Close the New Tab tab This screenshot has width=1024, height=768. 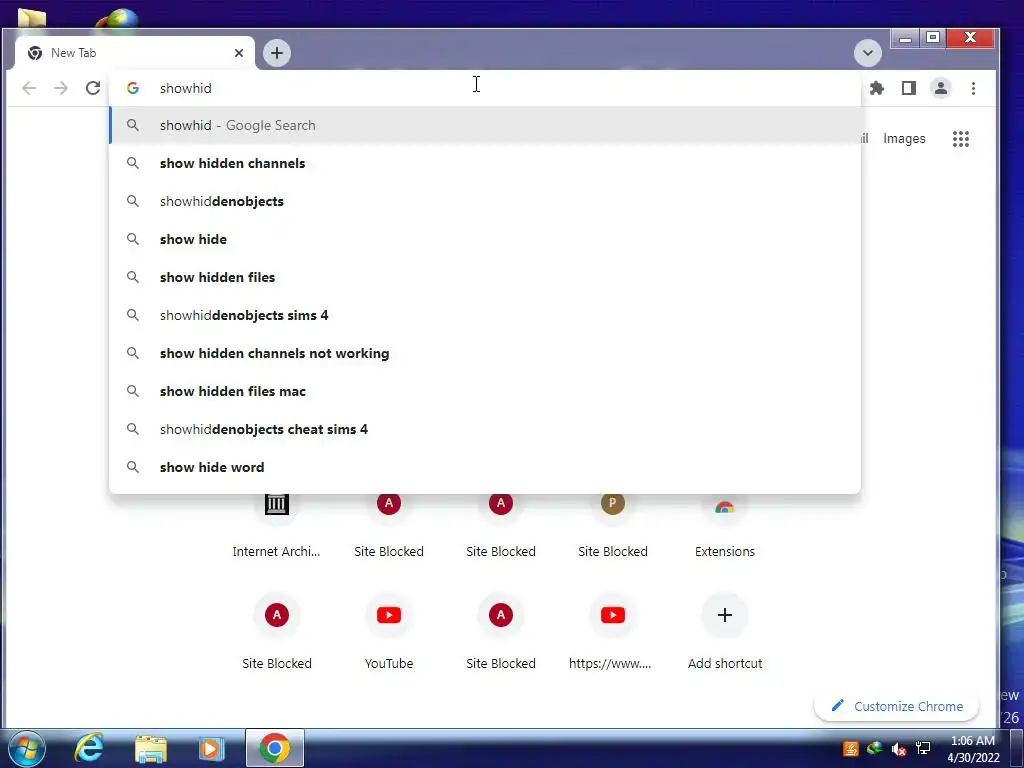[239, 53]
